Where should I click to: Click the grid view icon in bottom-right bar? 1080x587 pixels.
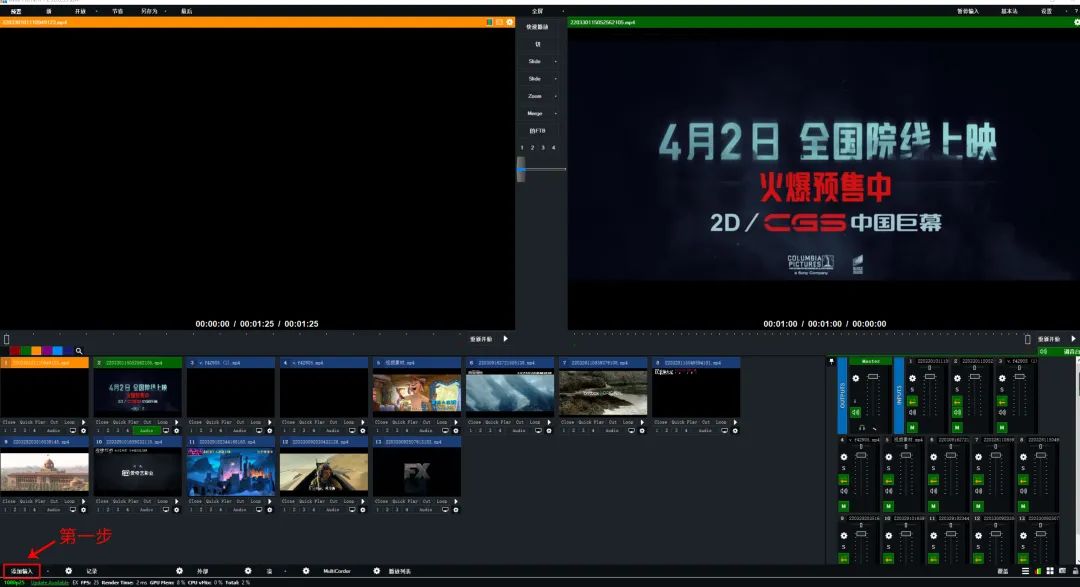[x=1050, y=571]
